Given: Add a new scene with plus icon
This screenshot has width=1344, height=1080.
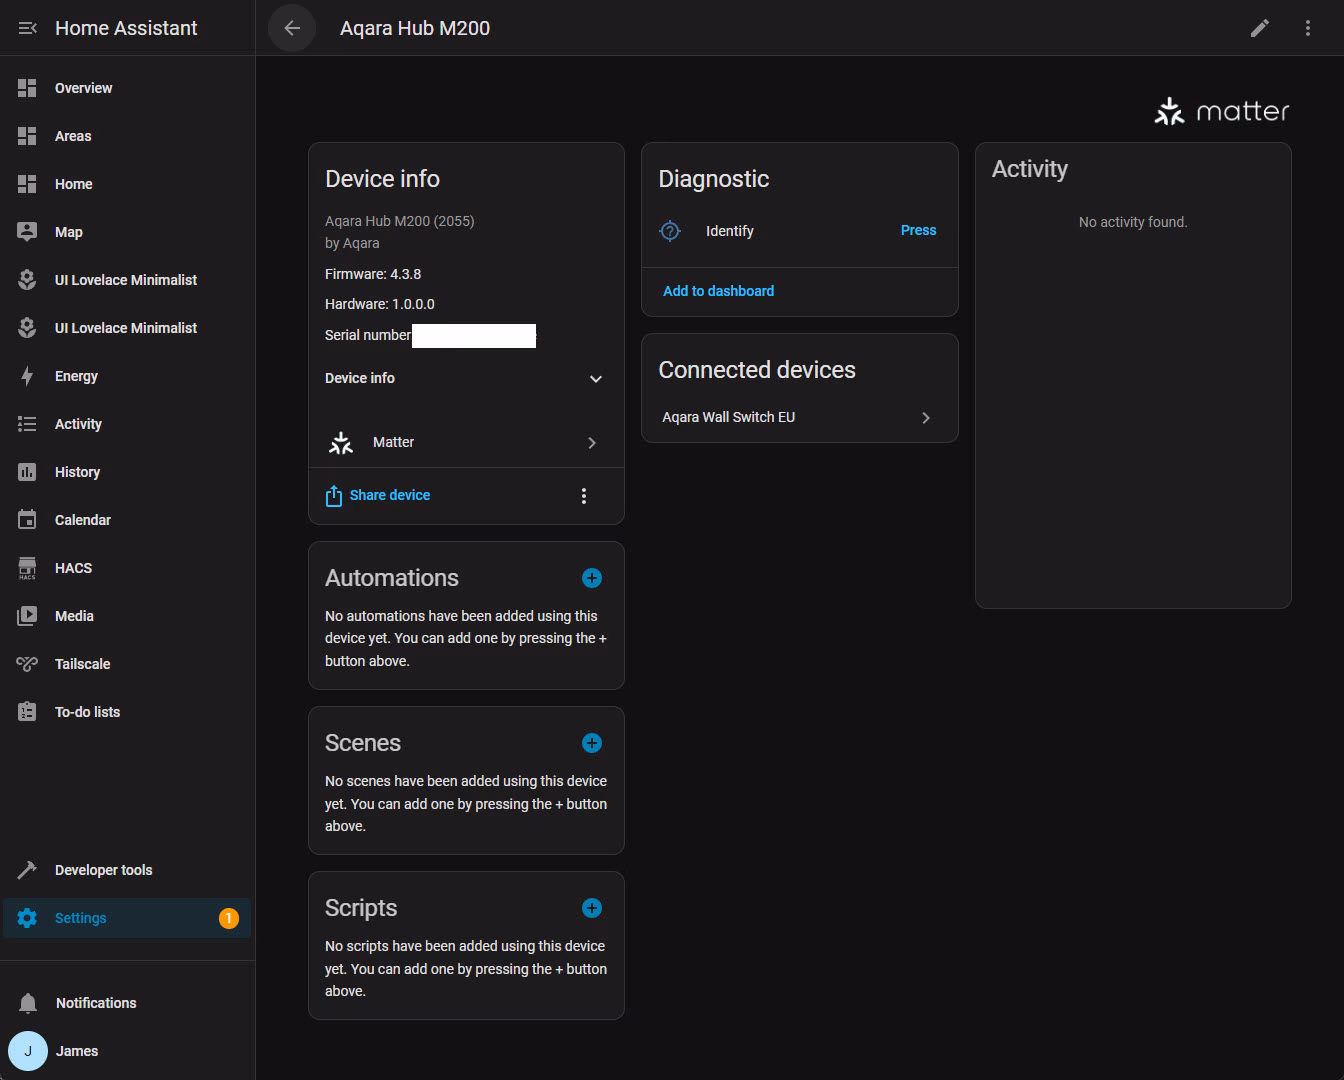Looking at the screenshot, I should pos(592,743).
